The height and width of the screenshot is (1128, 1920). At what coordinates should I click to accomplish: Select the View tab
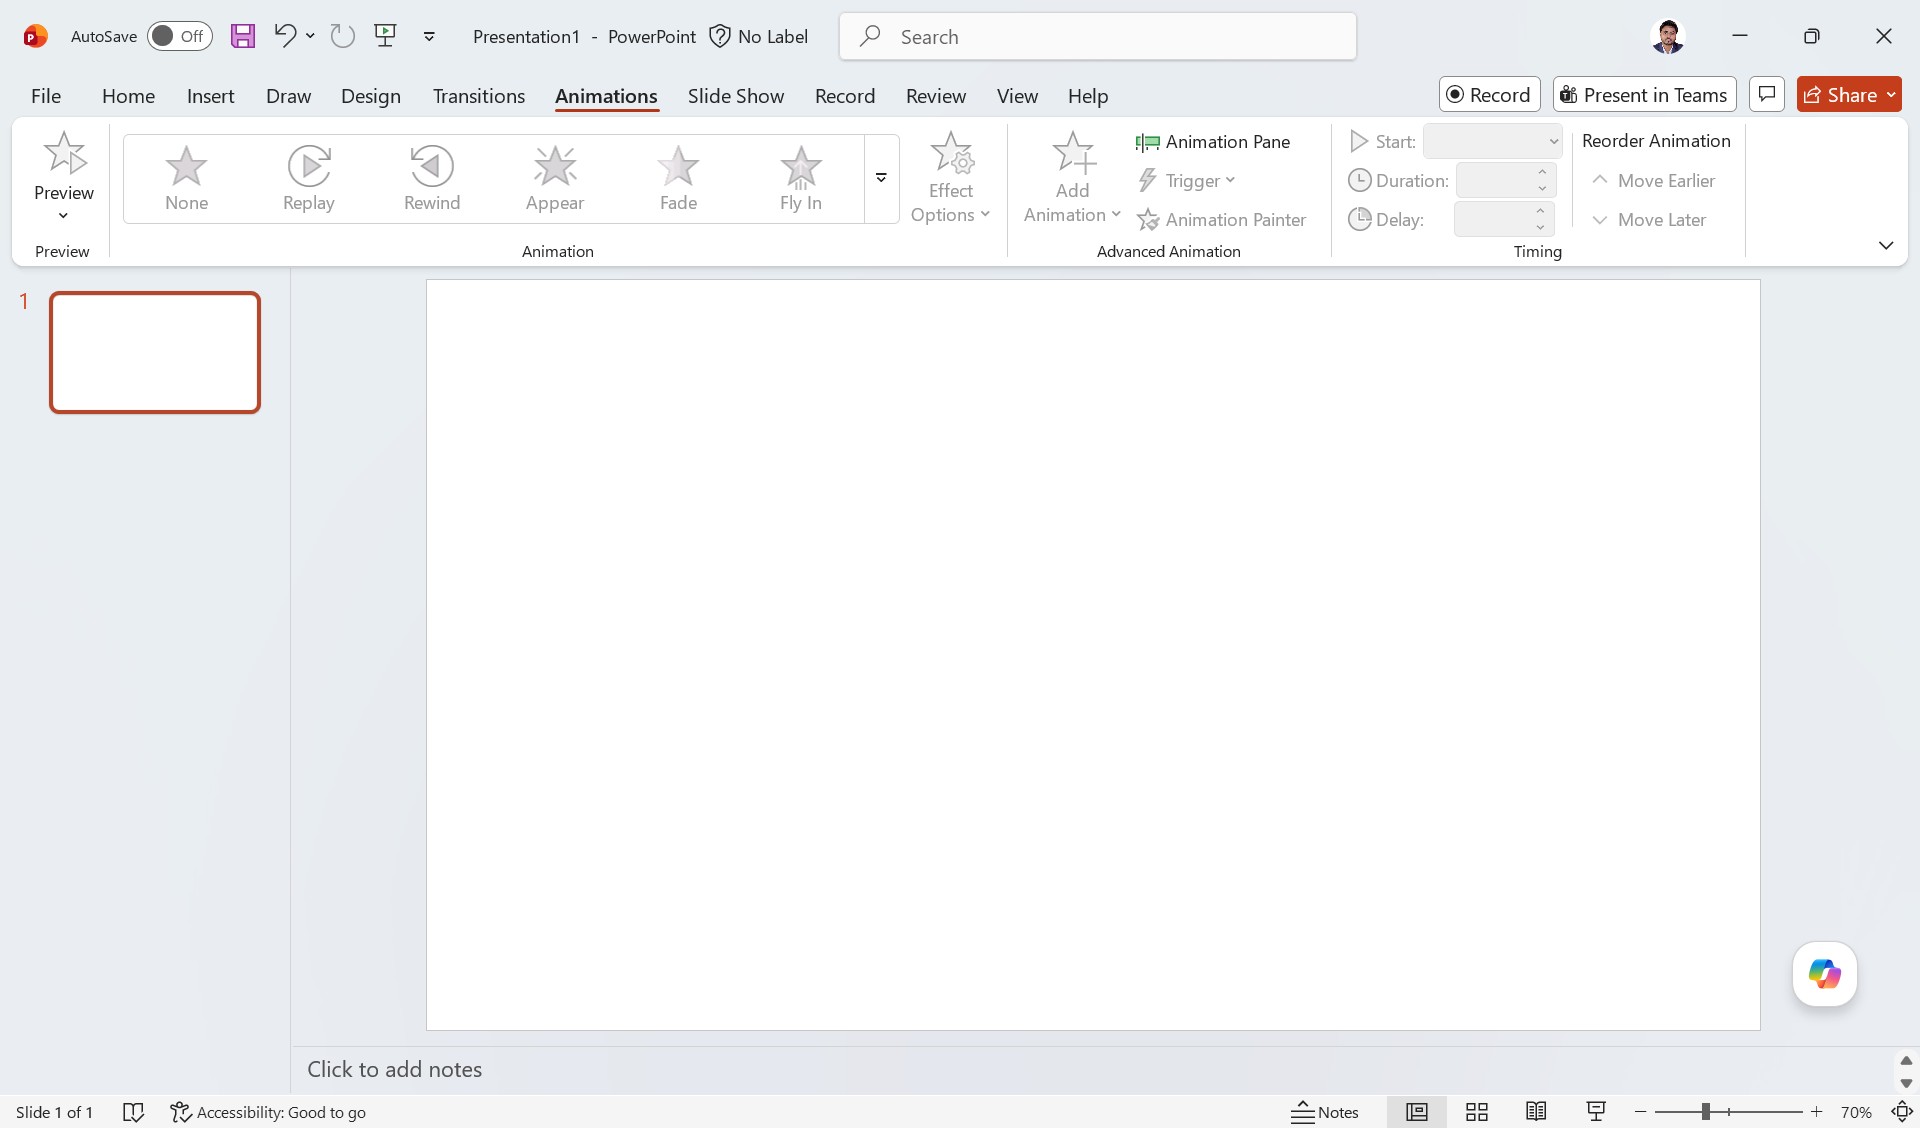[x=1017, y=96]
